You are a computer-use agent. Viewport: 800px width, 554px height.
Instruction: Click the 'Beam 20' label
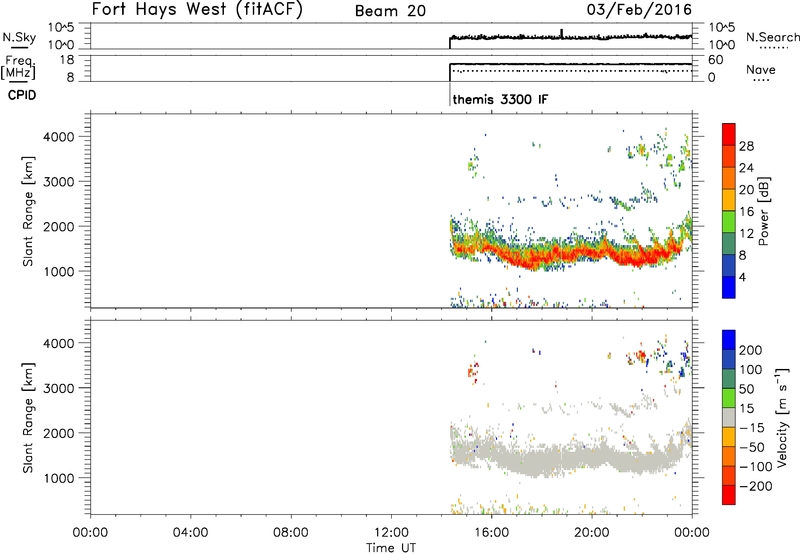click(x=390, y=11)
